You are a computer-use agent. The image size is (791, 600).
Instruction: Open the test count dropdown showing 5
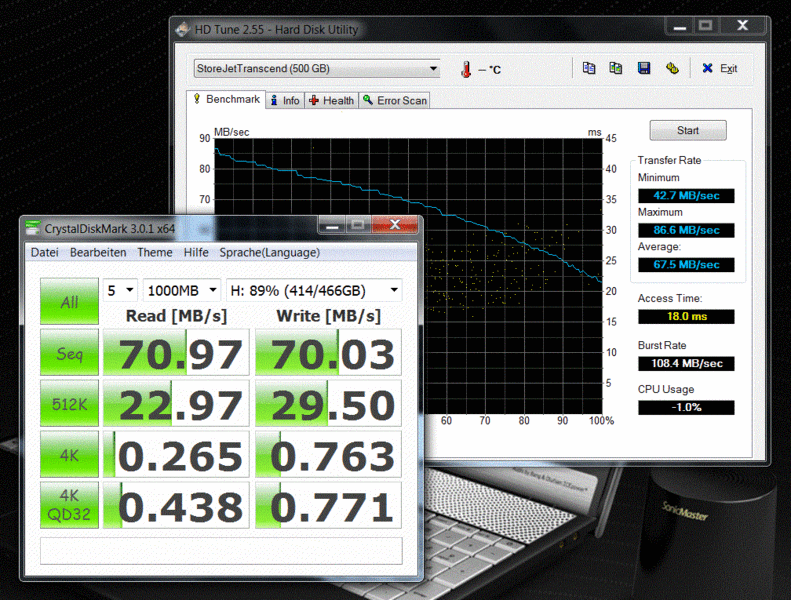click(120, 290)
